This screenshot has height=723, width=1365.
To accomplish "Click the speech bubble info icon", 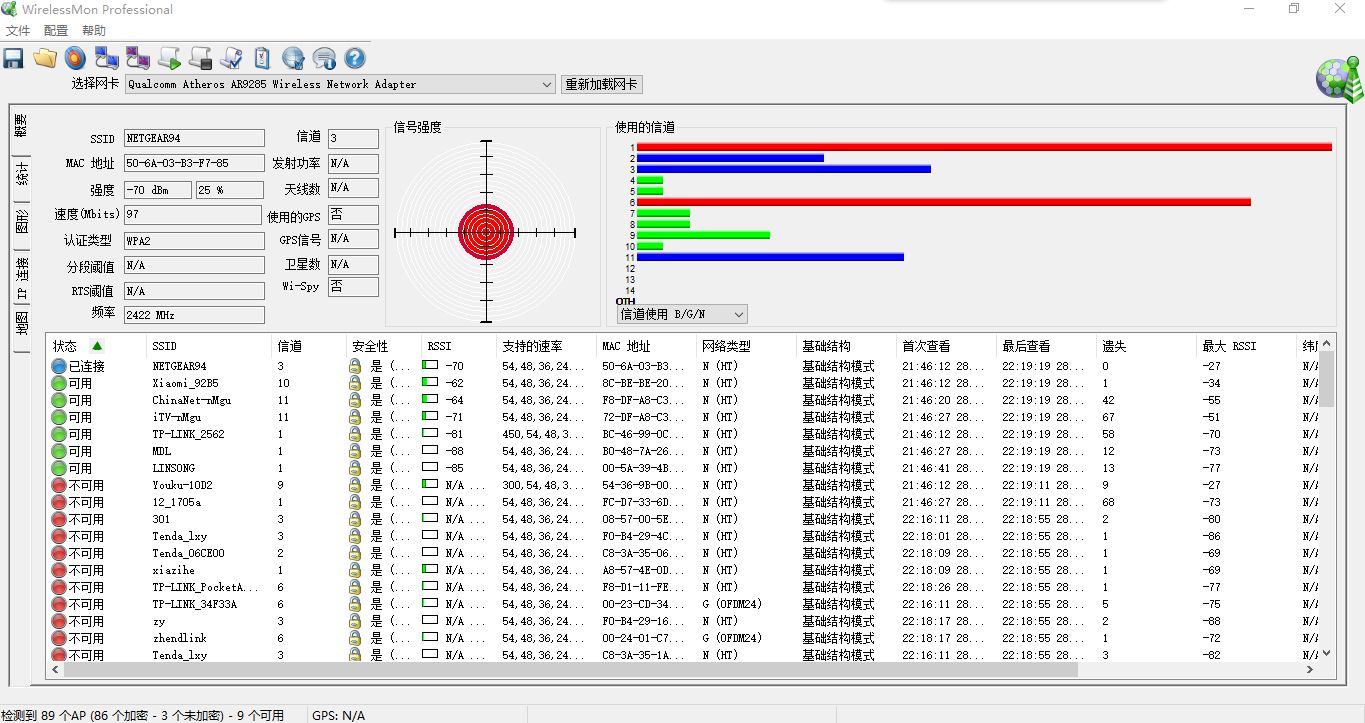I will [x=324, y=58].
